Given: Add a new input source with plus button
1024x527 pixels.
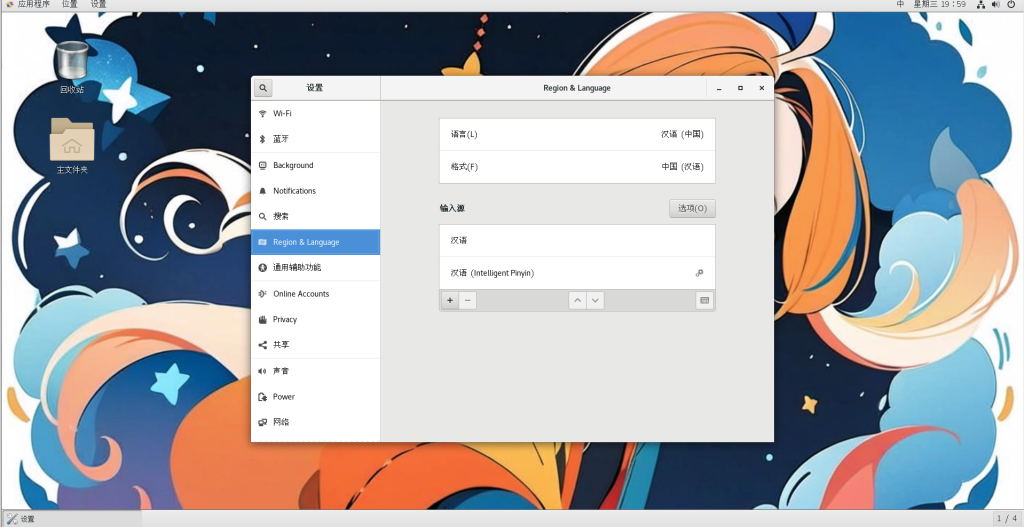Looking at the screenshot, I should [x=450, y=300].
